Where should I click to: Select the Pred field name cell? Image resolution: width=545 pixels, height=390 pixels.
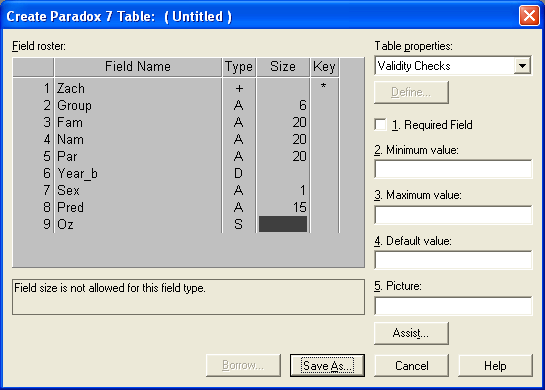(138, 207)
